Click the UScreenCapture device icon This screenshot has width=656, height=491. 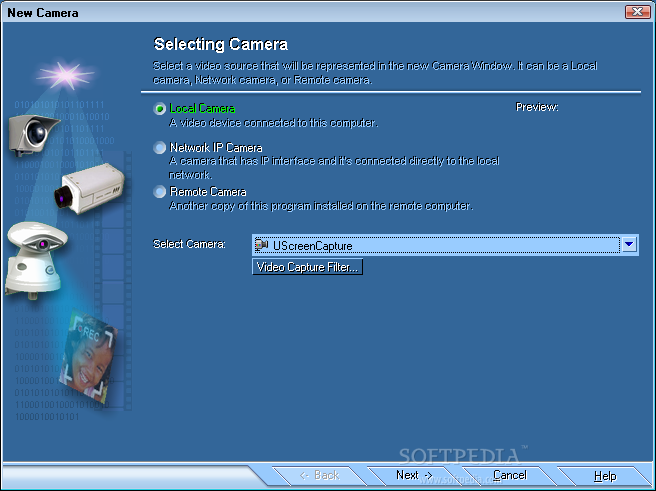point(261,245)
